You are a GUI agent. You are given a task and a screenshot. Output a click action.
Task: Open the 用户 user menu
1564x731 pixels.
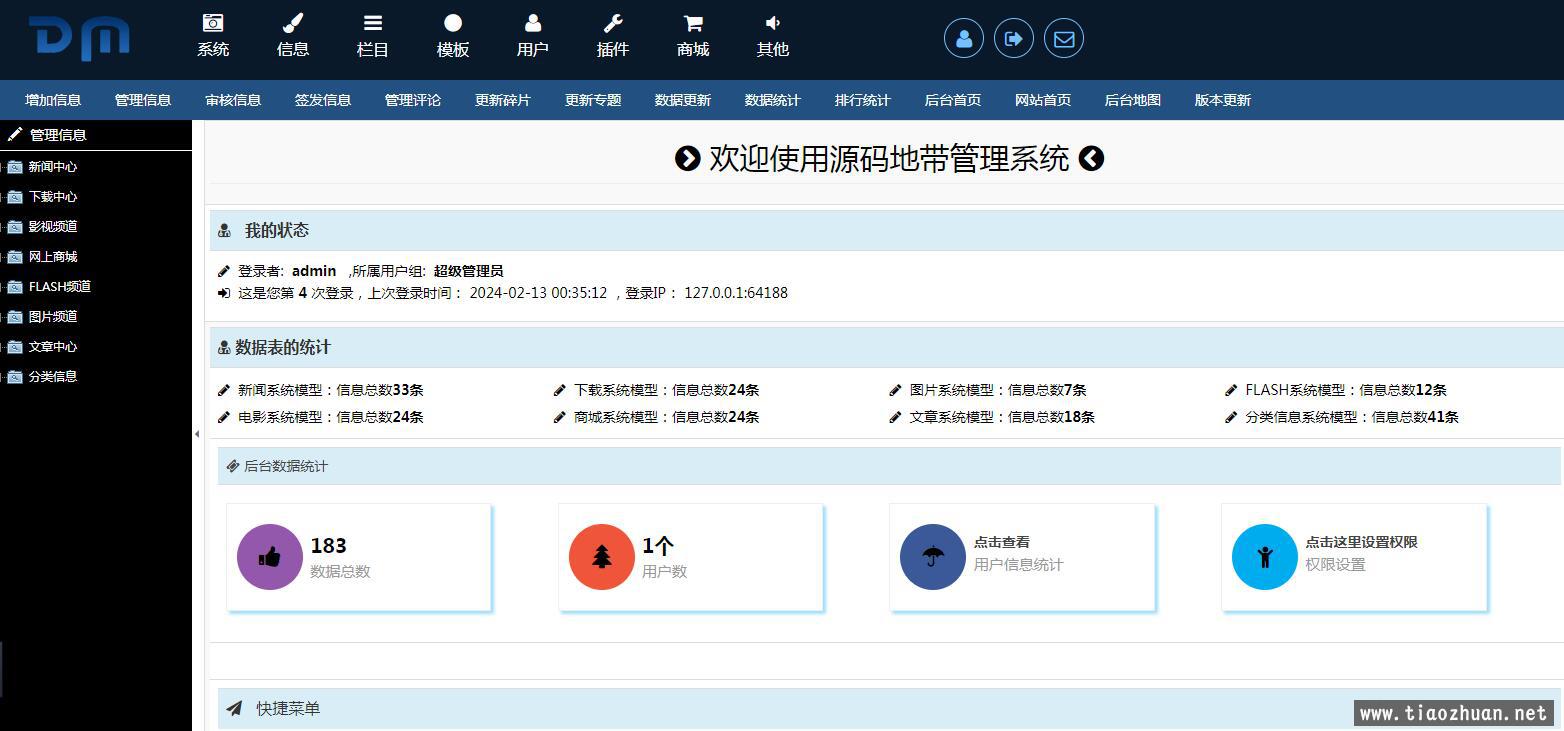tap(533, 36)
